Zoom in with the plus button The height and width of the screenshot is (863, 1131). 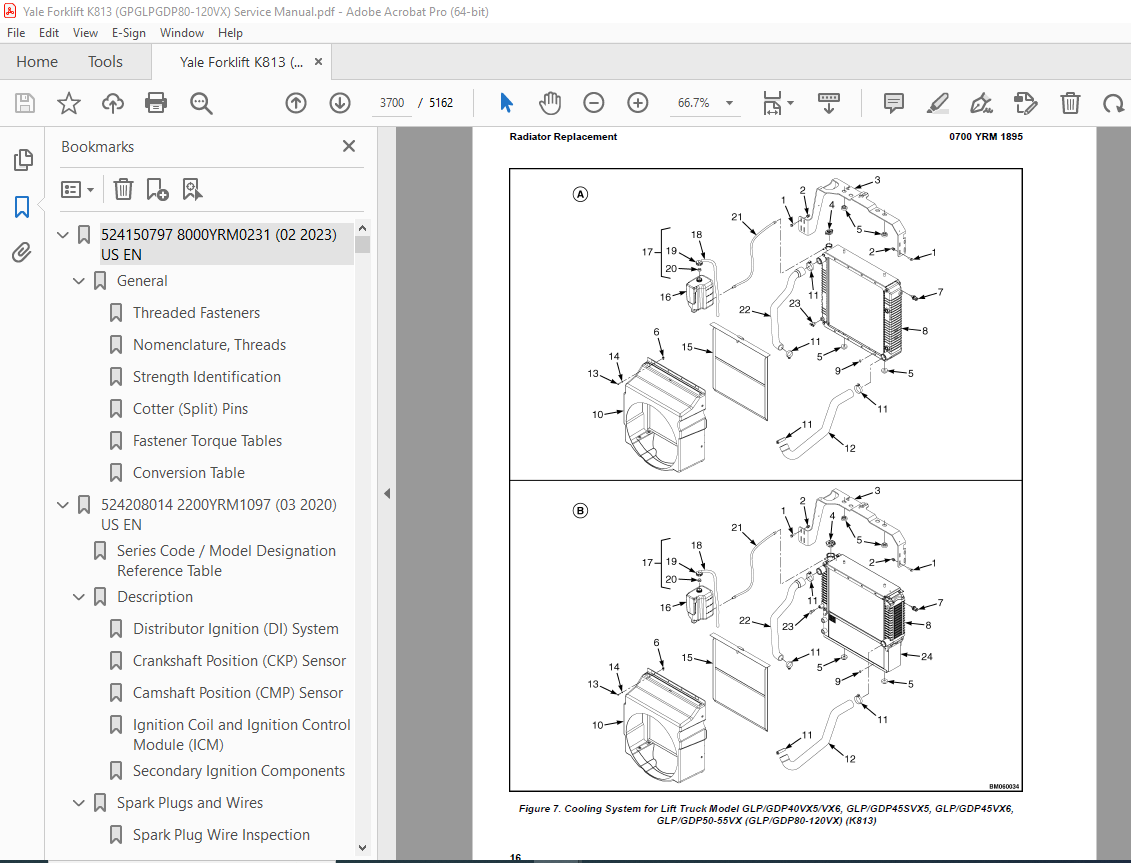[x=638, y=103]
